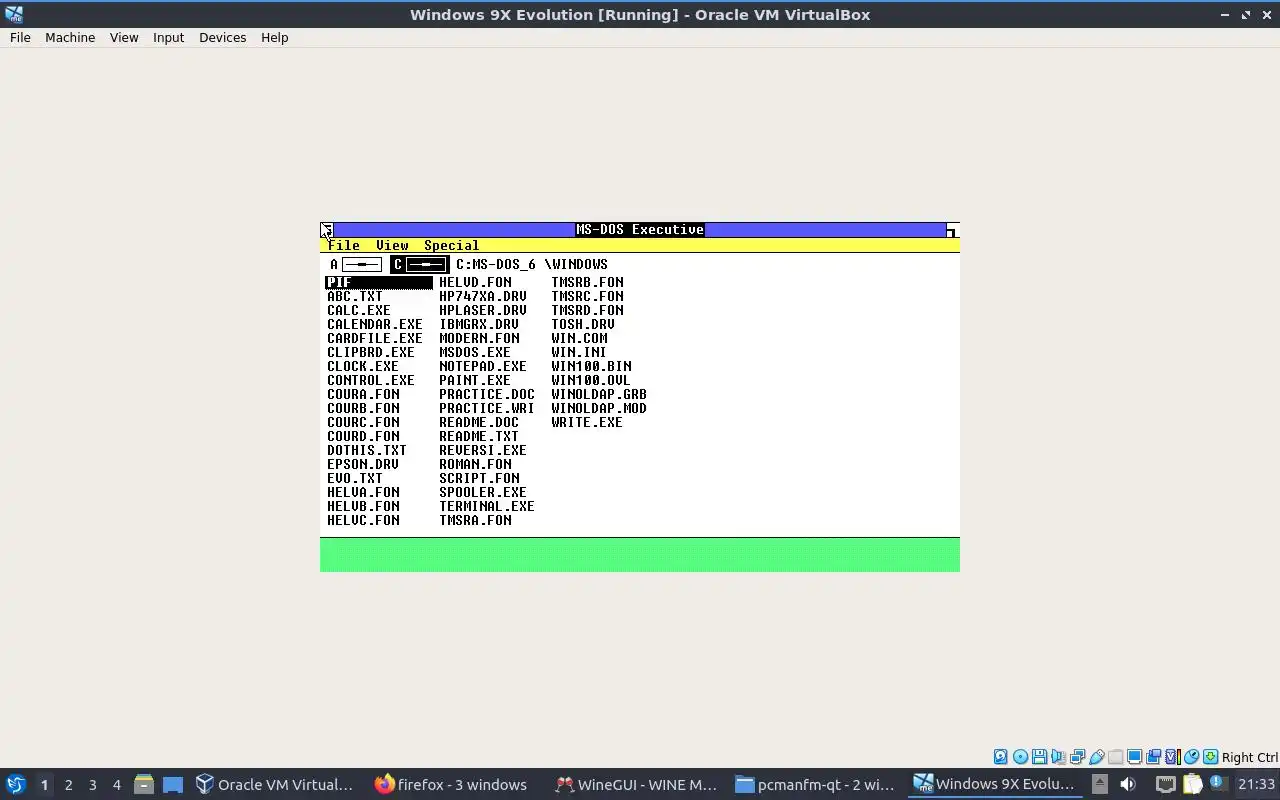Click VirtualBox optical disc status icon
Image resolution: width=1280 pixels, height=800 pixels.
click(x=1020, y=757)
